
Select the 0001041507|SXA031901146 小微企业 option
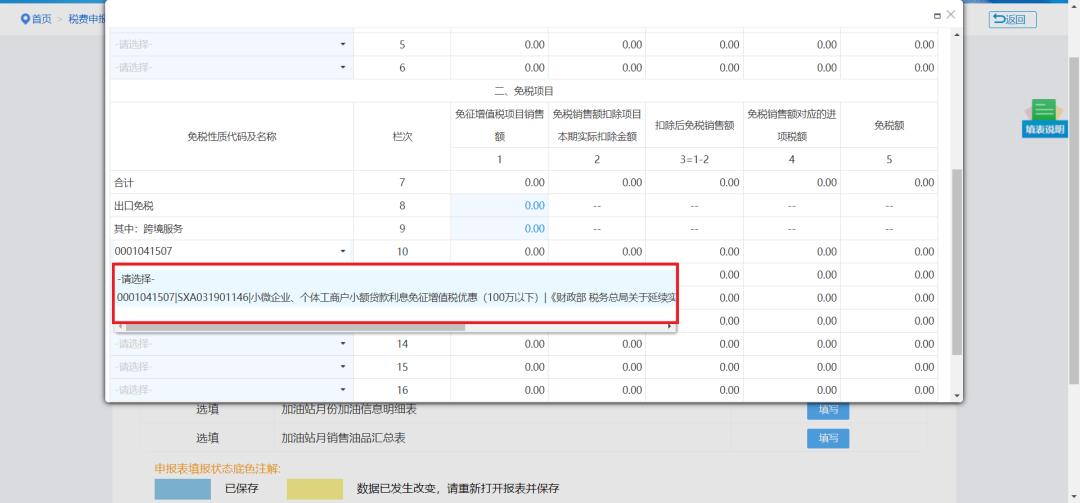[x=395, y=298]
